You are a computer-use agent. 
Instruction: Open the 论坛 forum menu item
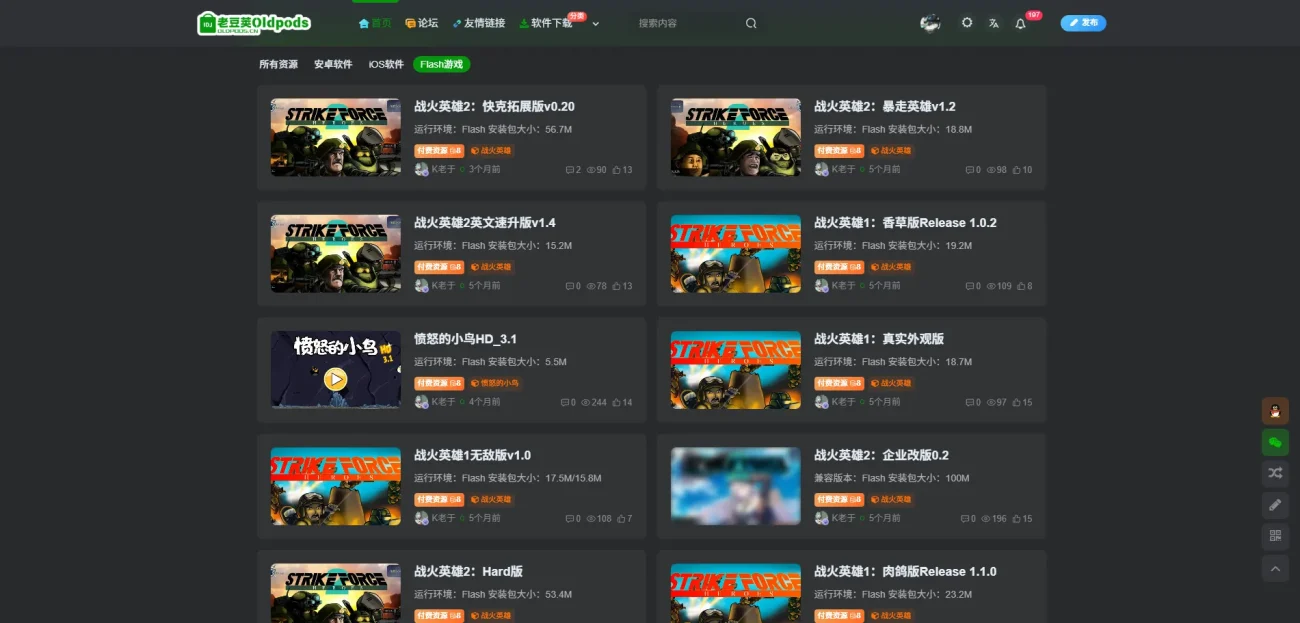click(422, 23)
